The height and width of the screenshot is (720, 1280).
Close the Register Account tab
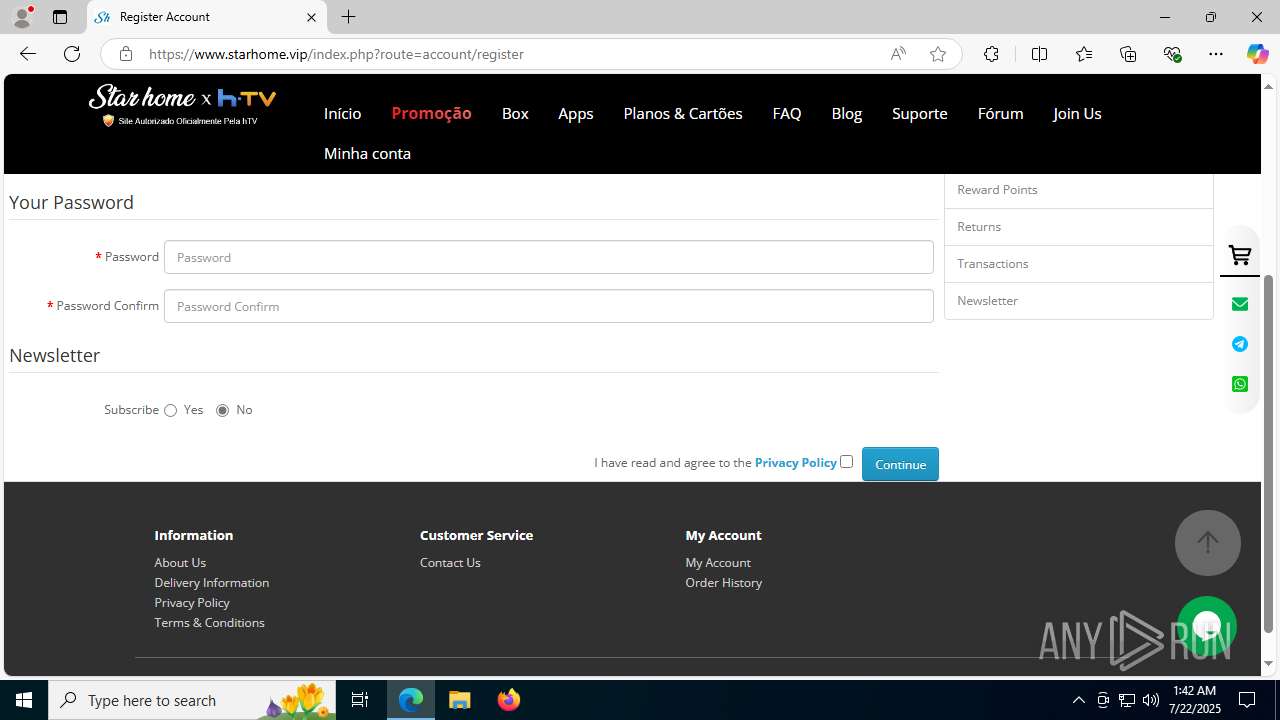(x=311, y=17)
